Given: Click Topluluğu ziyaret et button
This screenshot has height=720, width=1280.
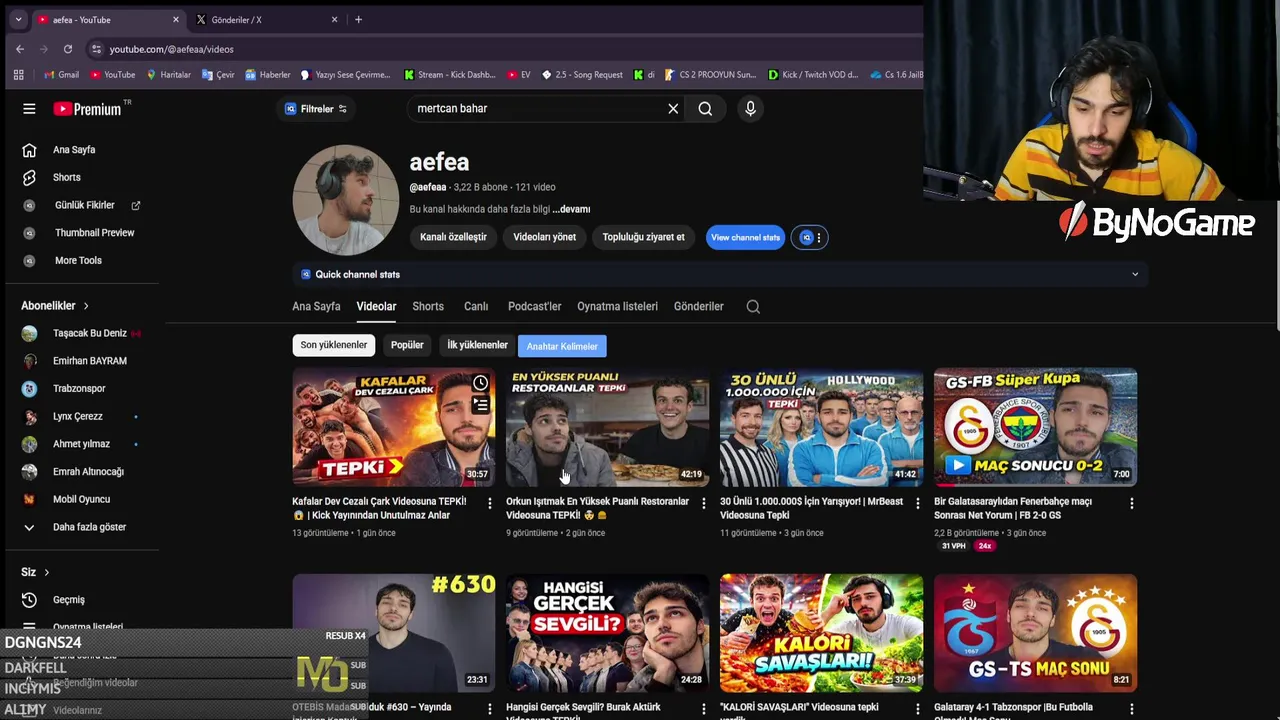Looking at the screenshot, I should click(x=643, y=237).
